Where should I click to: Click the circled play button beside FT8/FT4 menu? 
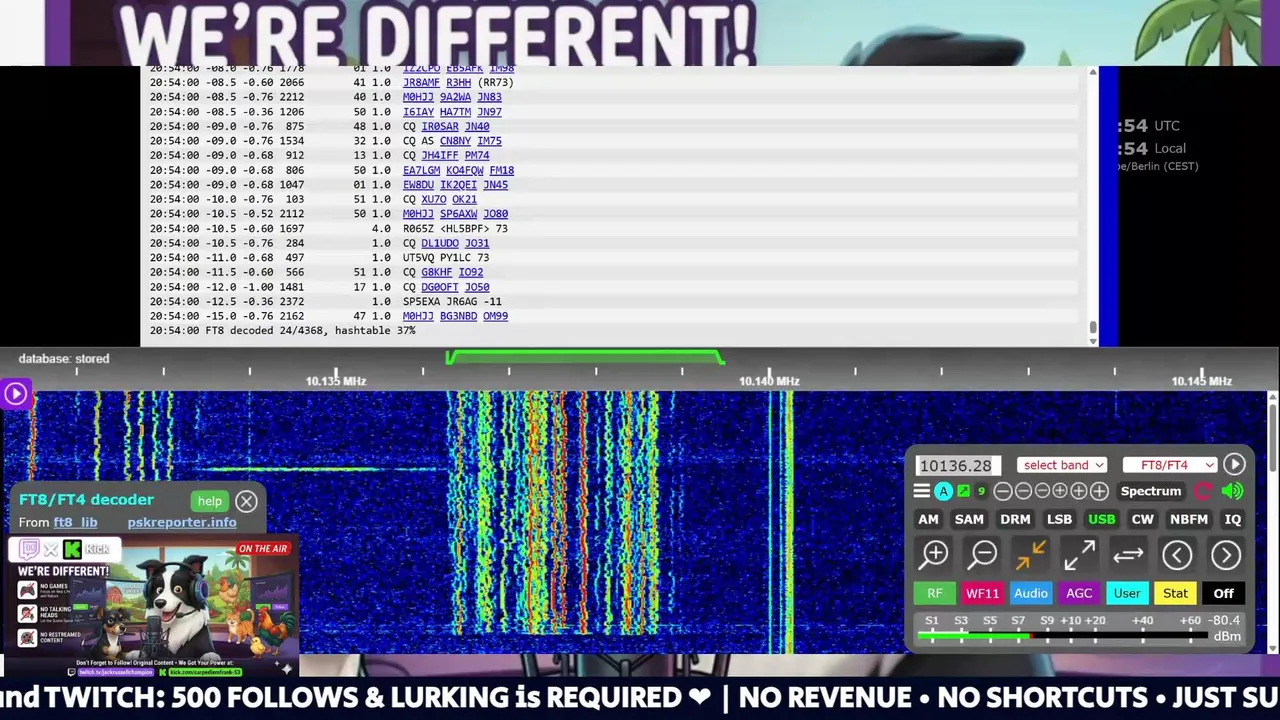(x=1234, y=464)
